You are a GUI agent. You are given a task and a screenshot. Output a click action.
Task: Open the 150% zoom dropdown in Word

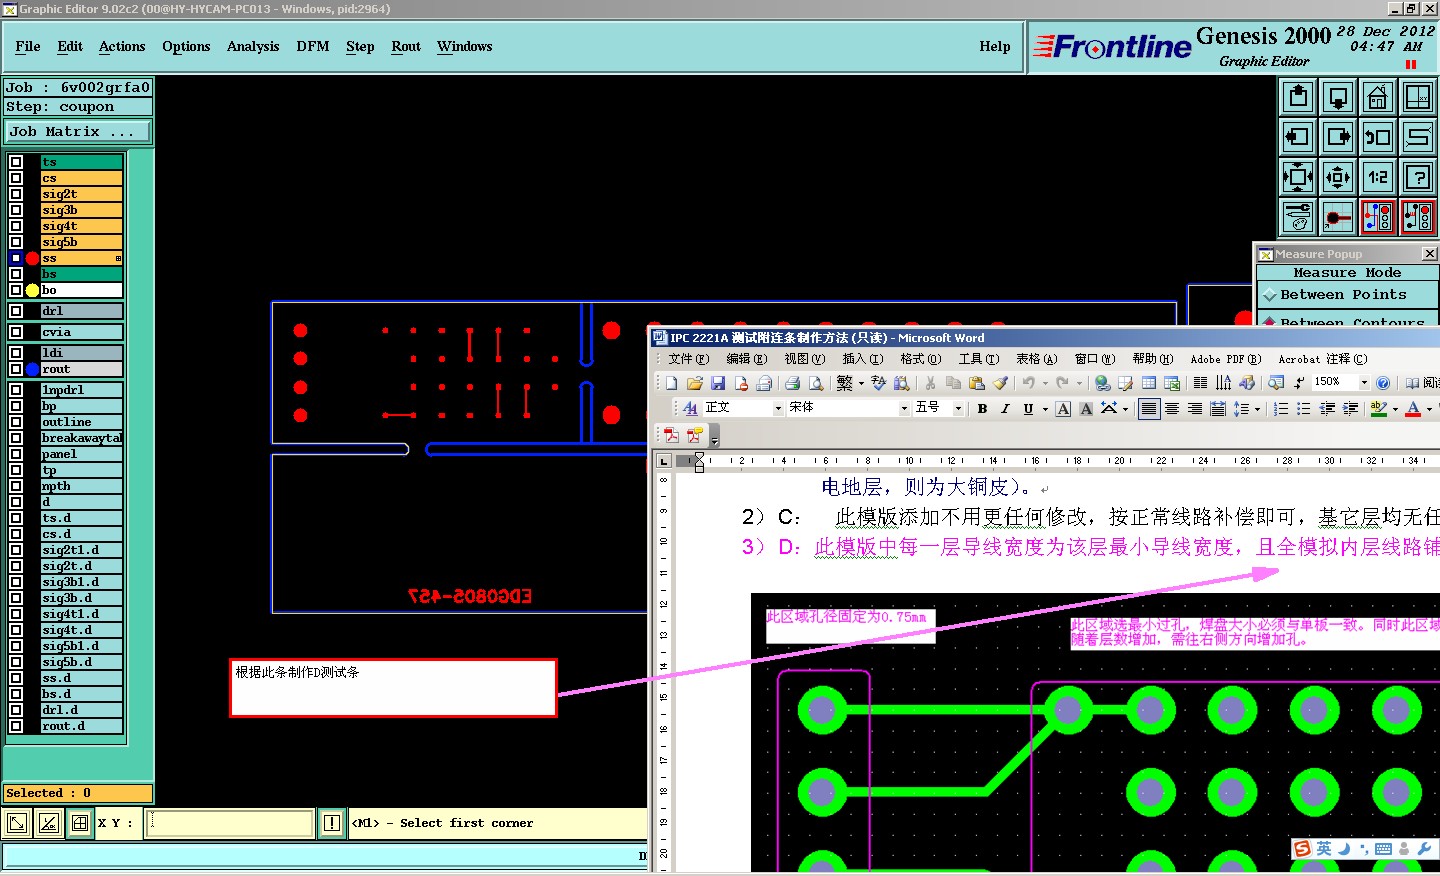coord(1364,383)
